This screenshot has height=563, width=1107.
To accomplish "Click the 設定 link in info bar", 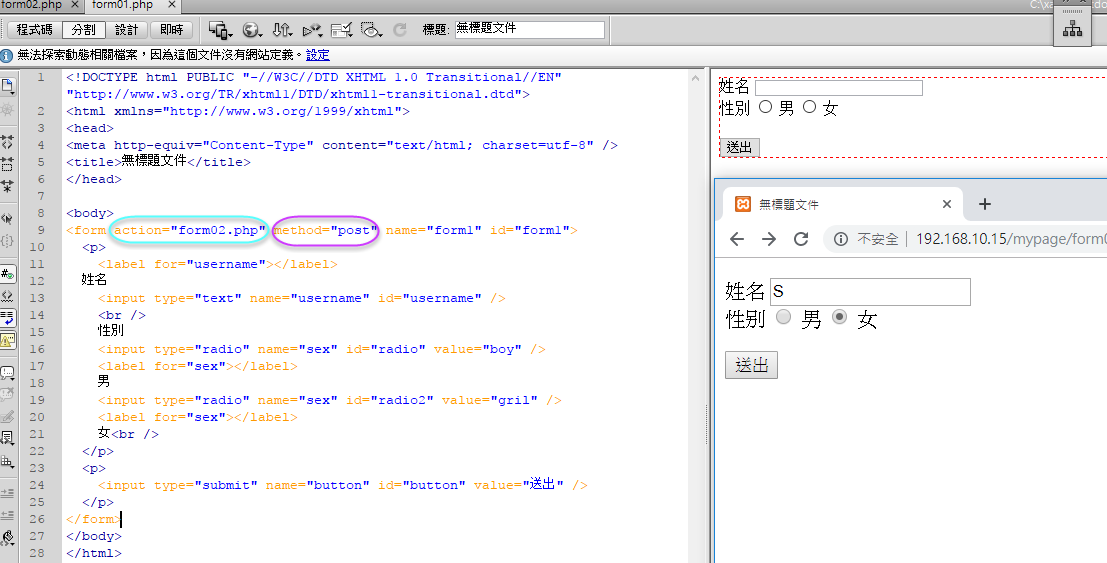I will (317, 55).
